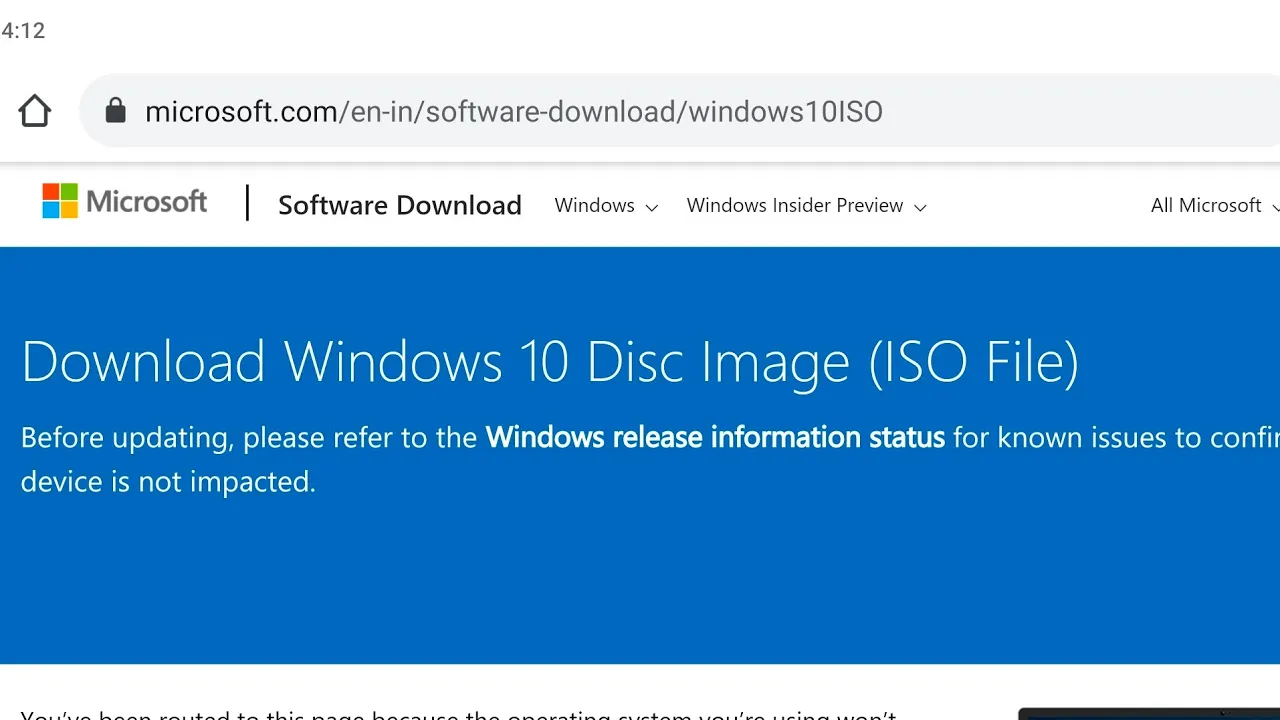Expand the Windows Insider Preview menu
Image resolution: width=1280 pixels, height=720 pixels.
tap(806, 206)
